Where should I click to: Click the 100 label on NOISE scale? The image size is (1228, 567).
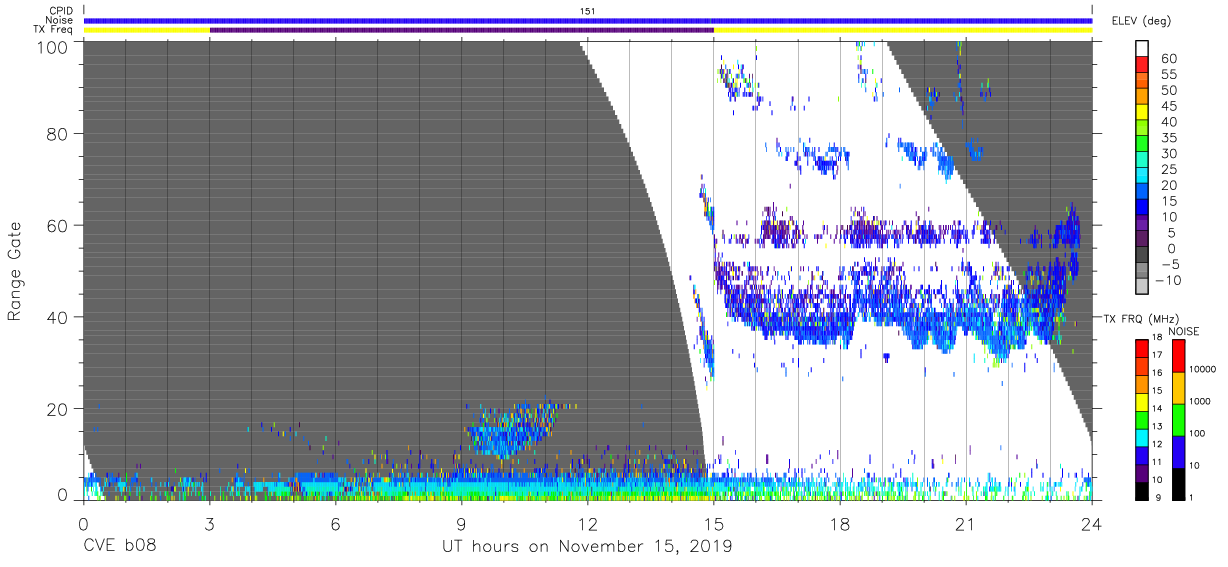[1199, 433]
